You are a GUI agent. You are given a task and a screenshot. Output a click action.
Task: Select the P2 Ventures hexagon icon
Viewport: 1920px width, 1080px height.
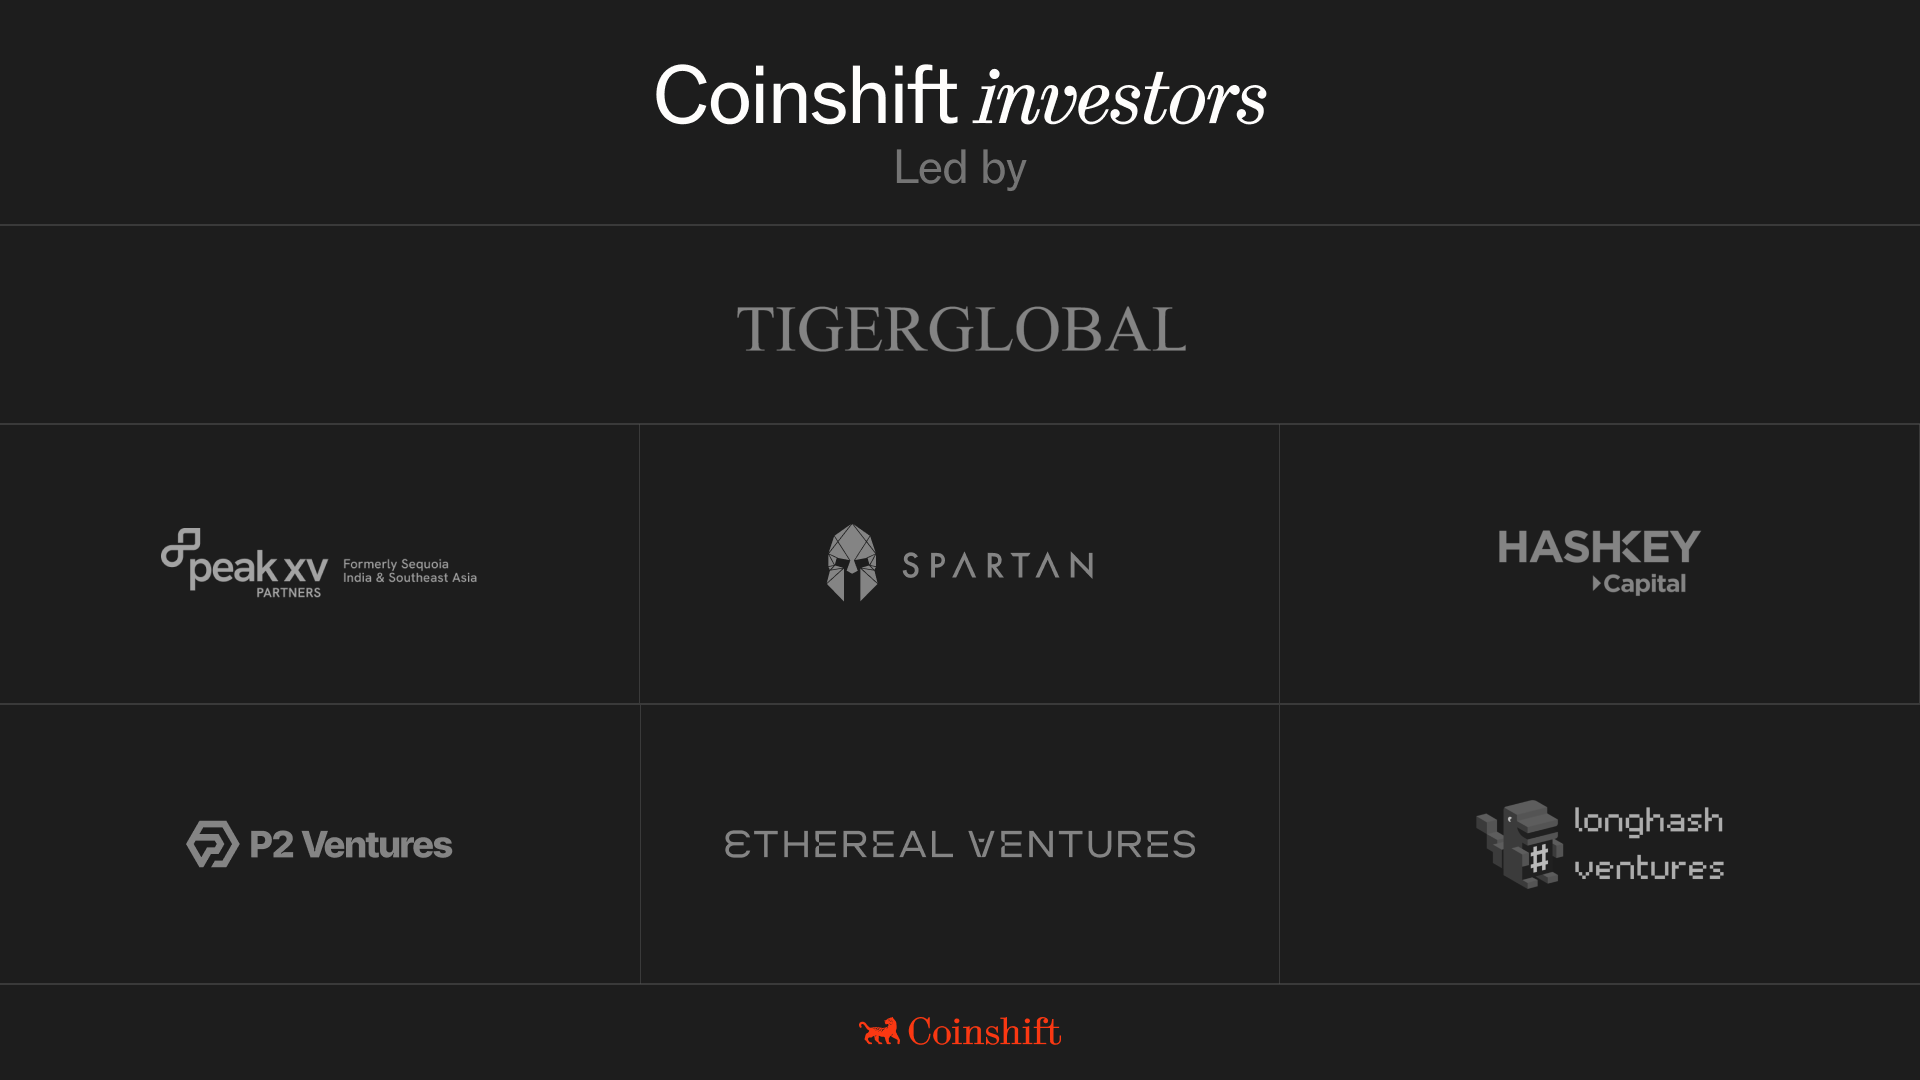point(212,844)
